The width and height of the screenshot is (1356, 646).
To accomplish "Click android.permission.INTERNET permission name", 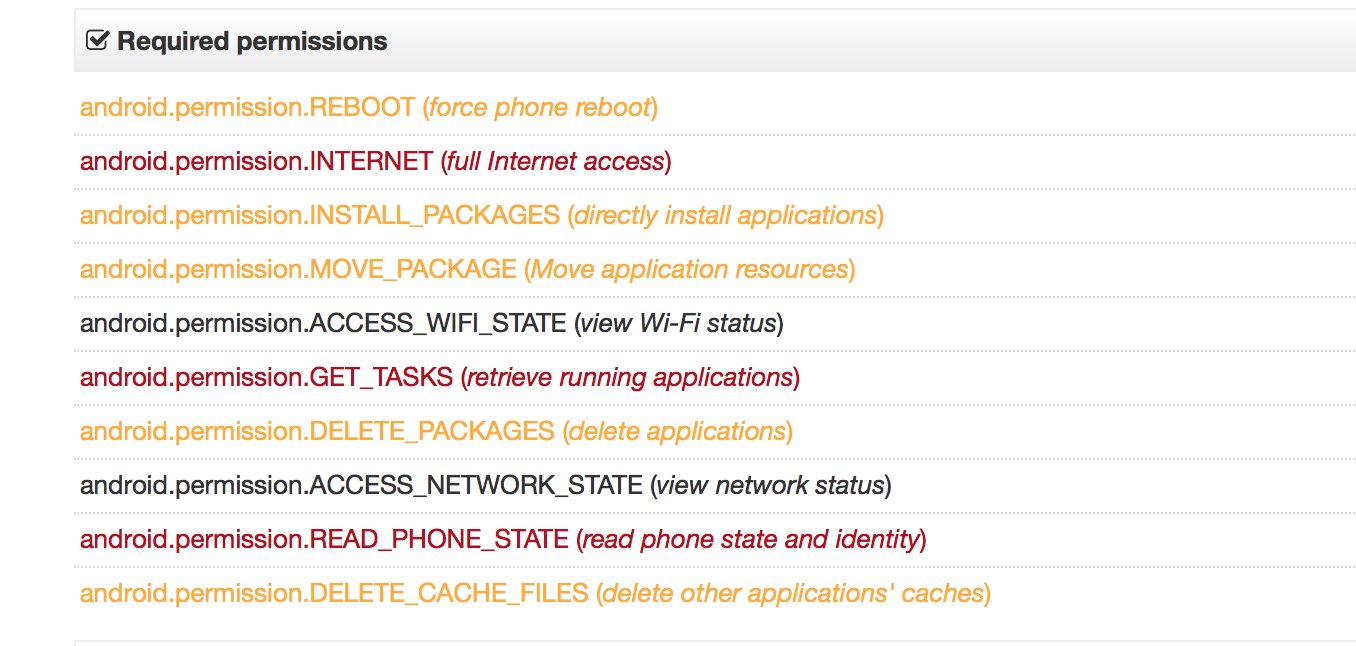I will click(x=256, y=161).
